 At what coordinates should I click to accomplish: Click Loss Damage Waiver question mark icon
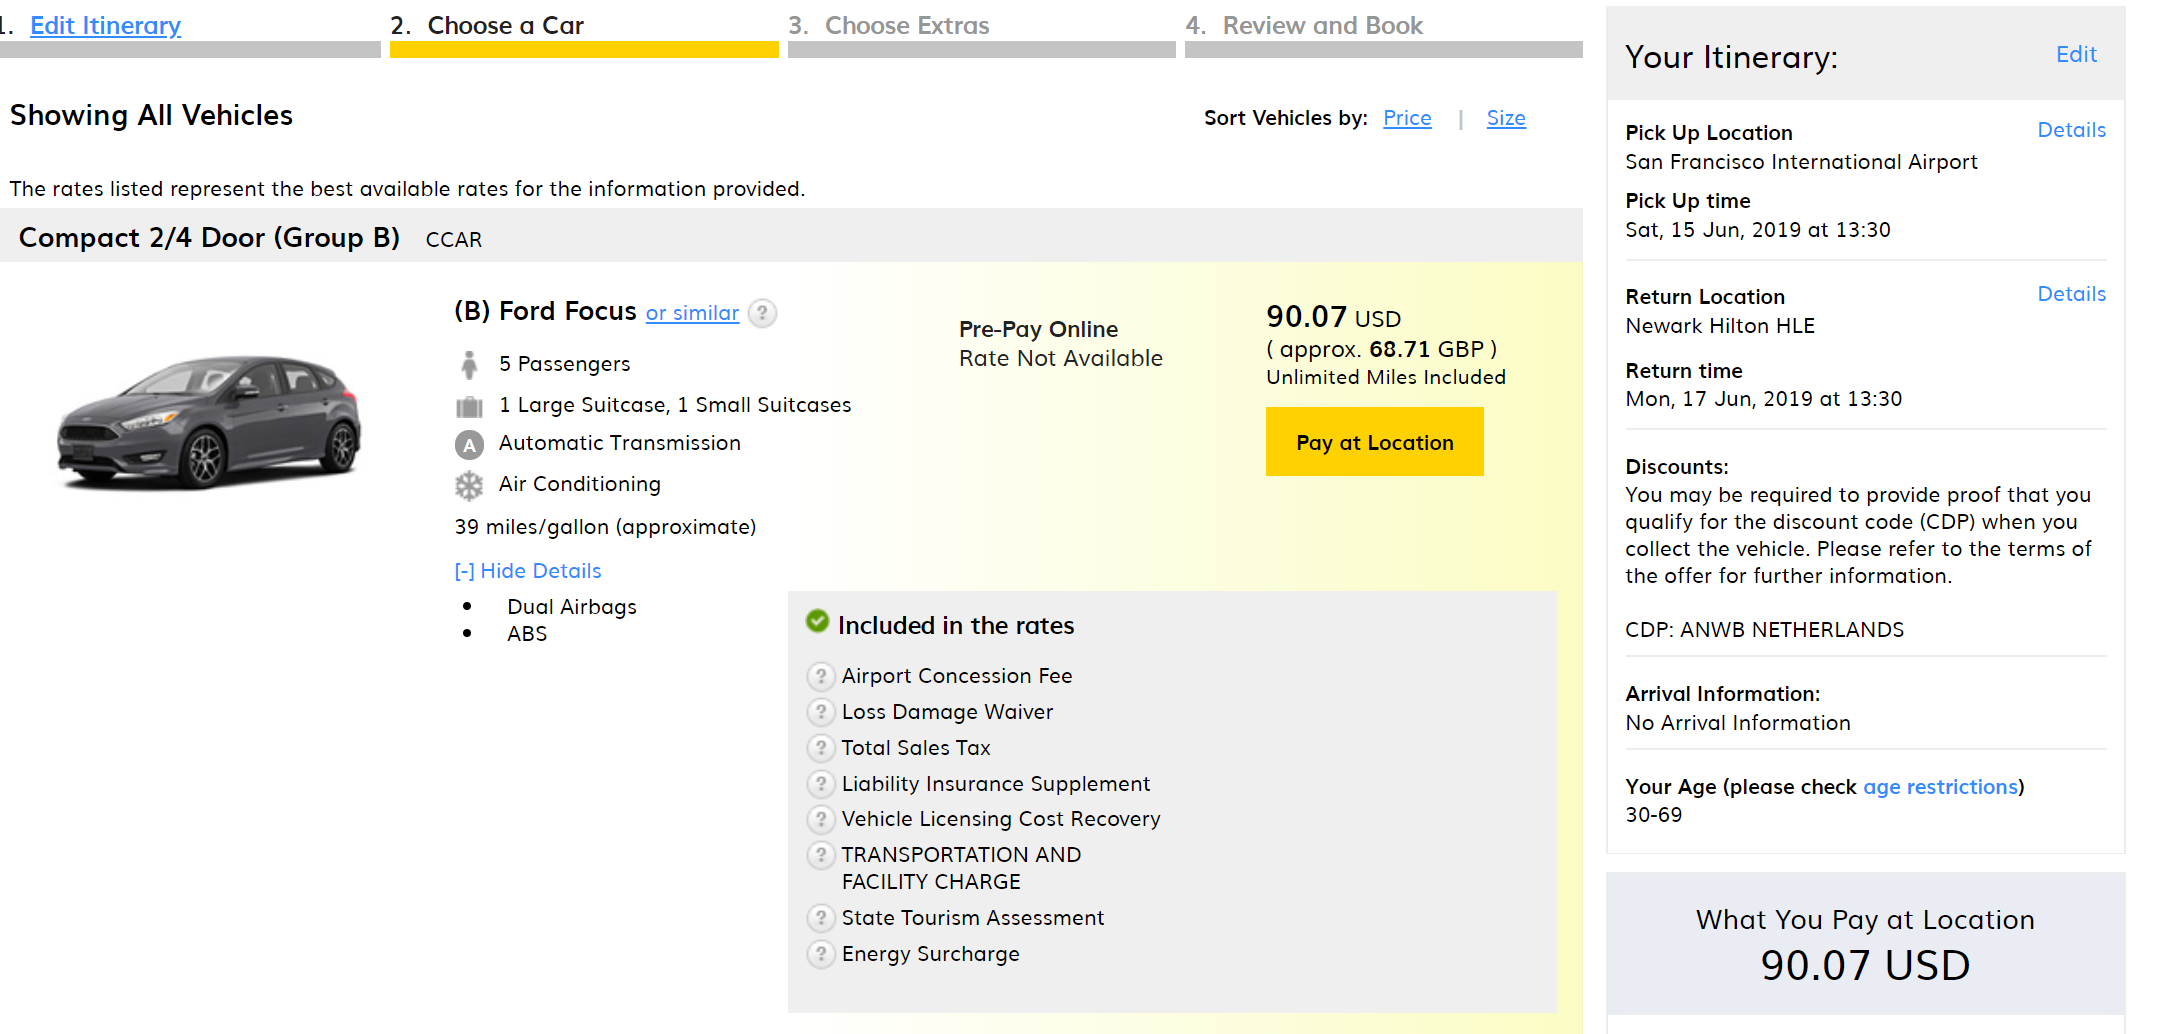pyautogui.click(x=820, y=712)
